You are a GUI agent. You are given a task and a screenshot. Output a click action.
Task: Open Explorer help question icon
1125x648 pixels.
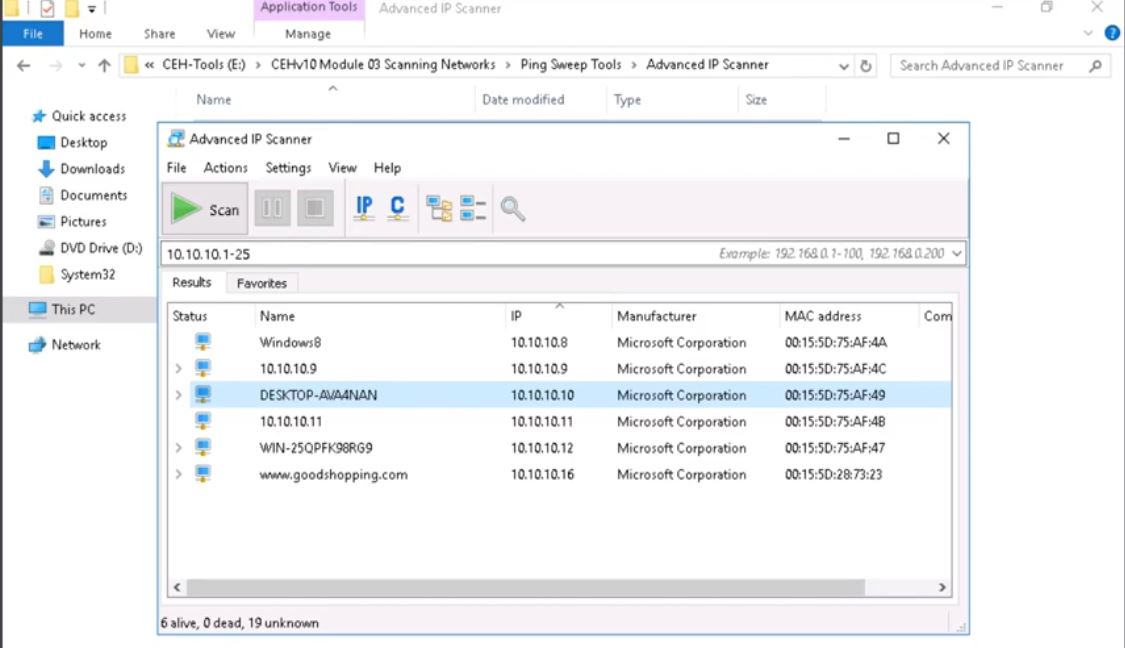(x=1112, y=33)
